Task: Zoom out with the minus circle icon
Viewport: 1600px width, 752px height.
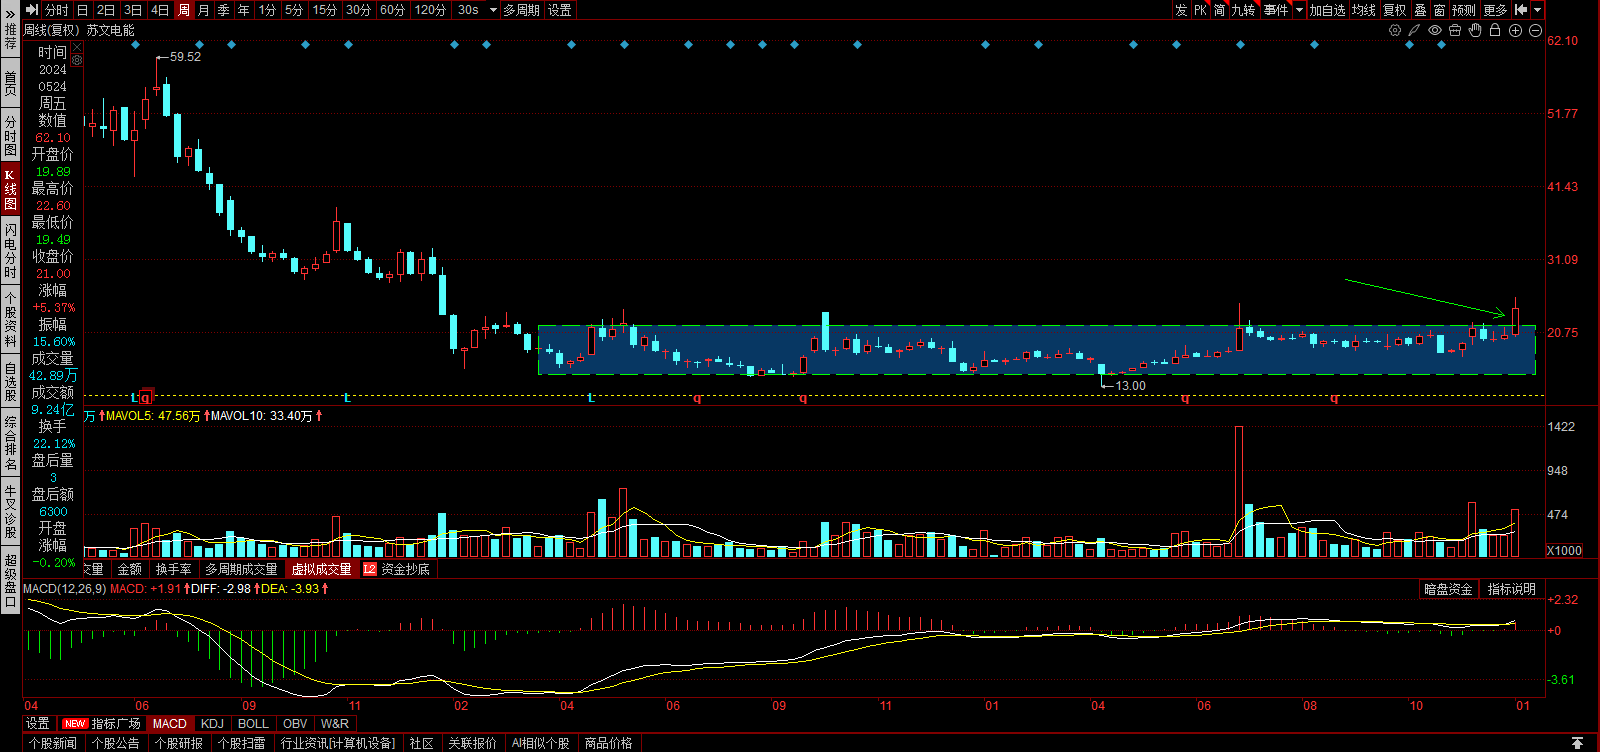Action: (x=1535, y=30)
